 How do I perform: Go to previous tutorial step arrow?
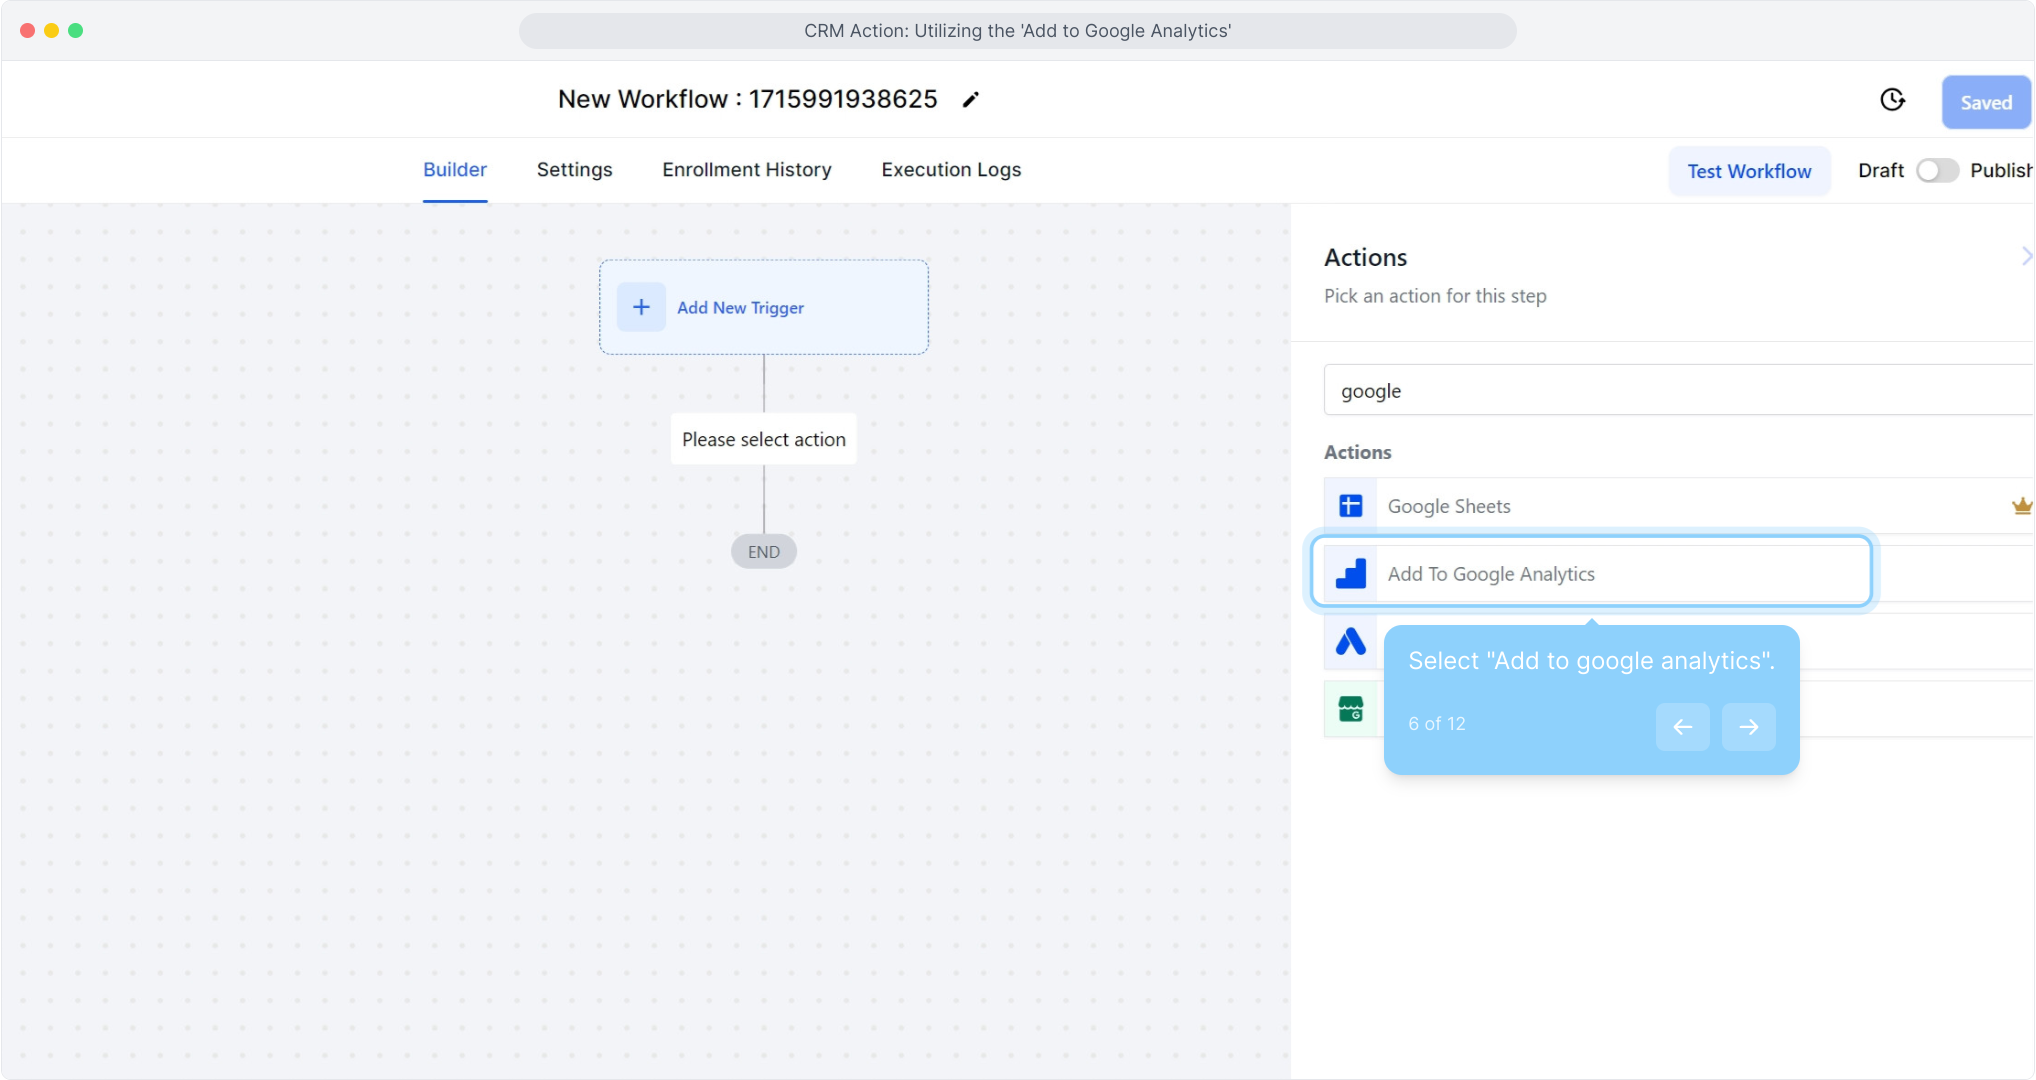click(x=1682, y=727)
